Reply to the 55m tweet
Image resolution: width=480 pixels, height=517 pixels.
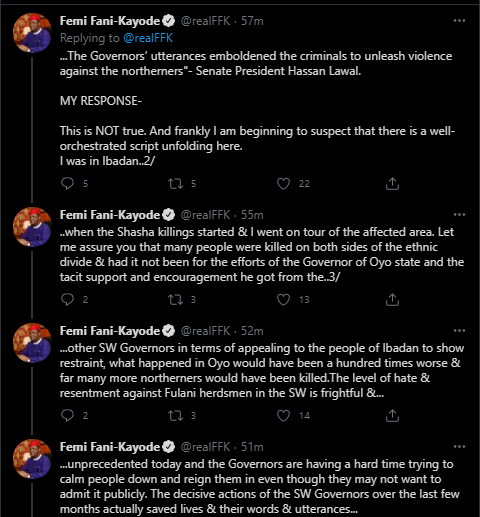tap(68, 299)
